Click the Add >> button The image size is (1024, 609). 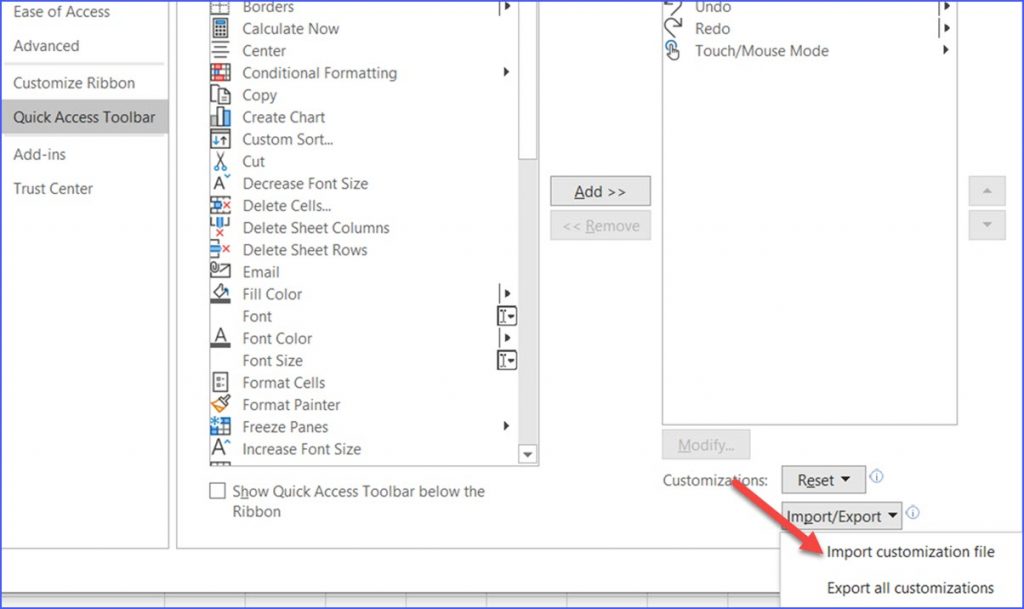click(x=600, y=191)
